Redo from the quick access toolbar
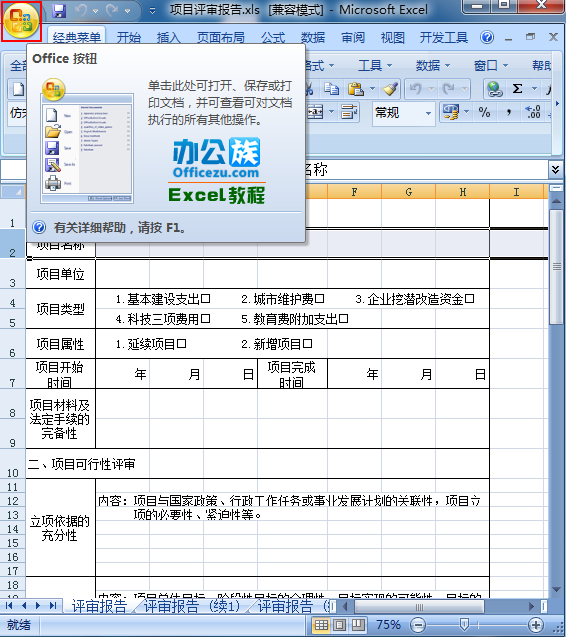 (x=112, y=11)
